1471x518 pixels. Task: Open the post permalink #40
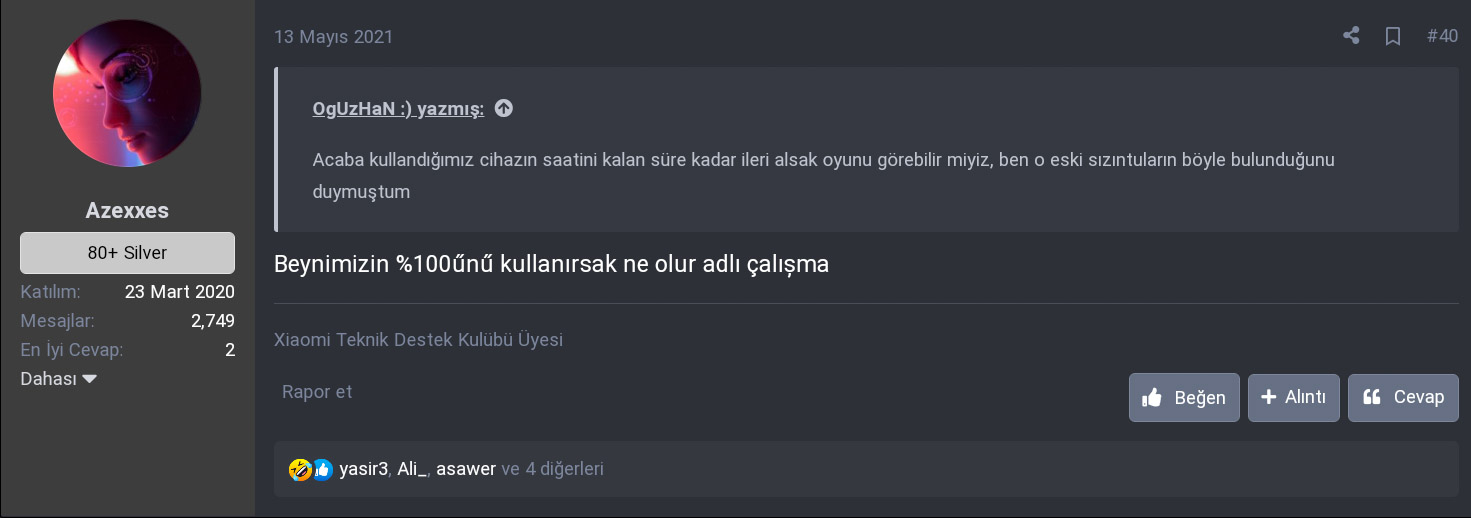[1442, 36]
